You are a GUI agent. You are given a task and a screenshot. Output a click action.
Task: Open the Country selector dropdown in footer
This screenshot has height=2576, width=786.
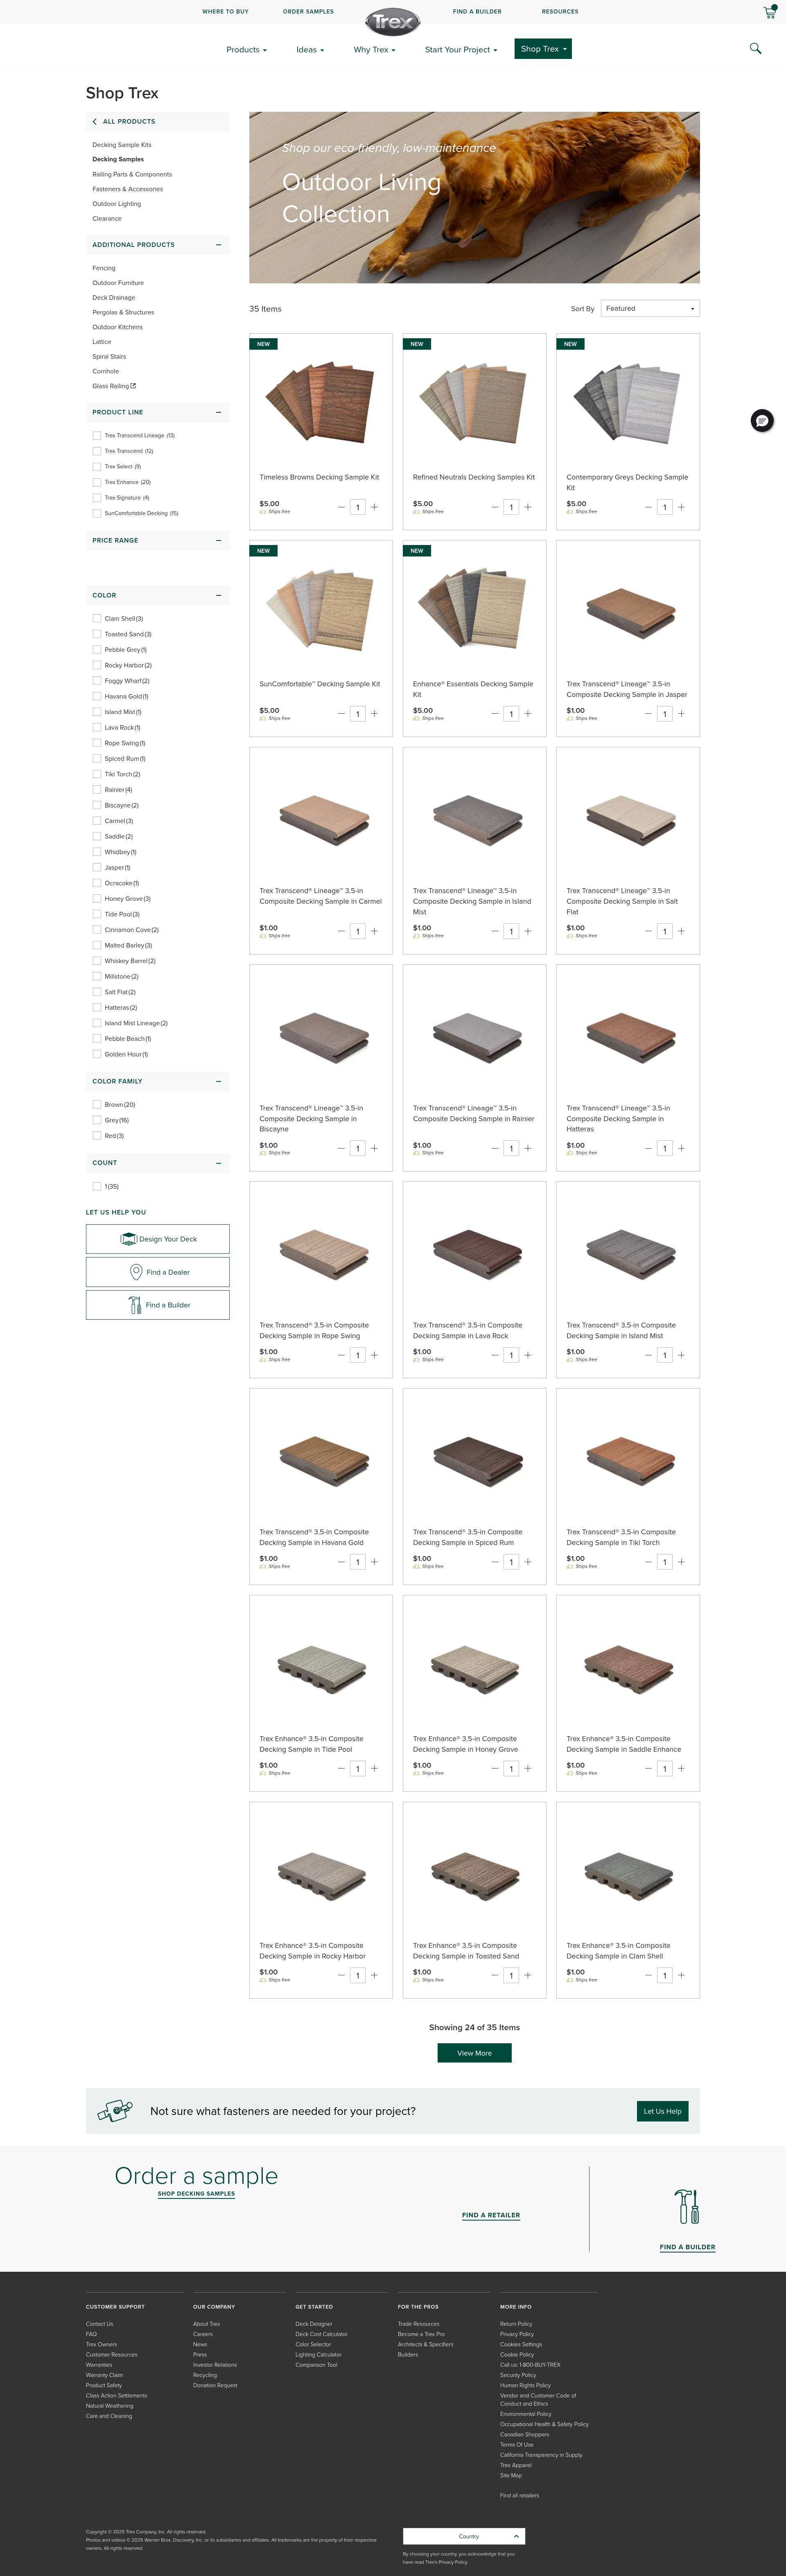[464, 2536]
